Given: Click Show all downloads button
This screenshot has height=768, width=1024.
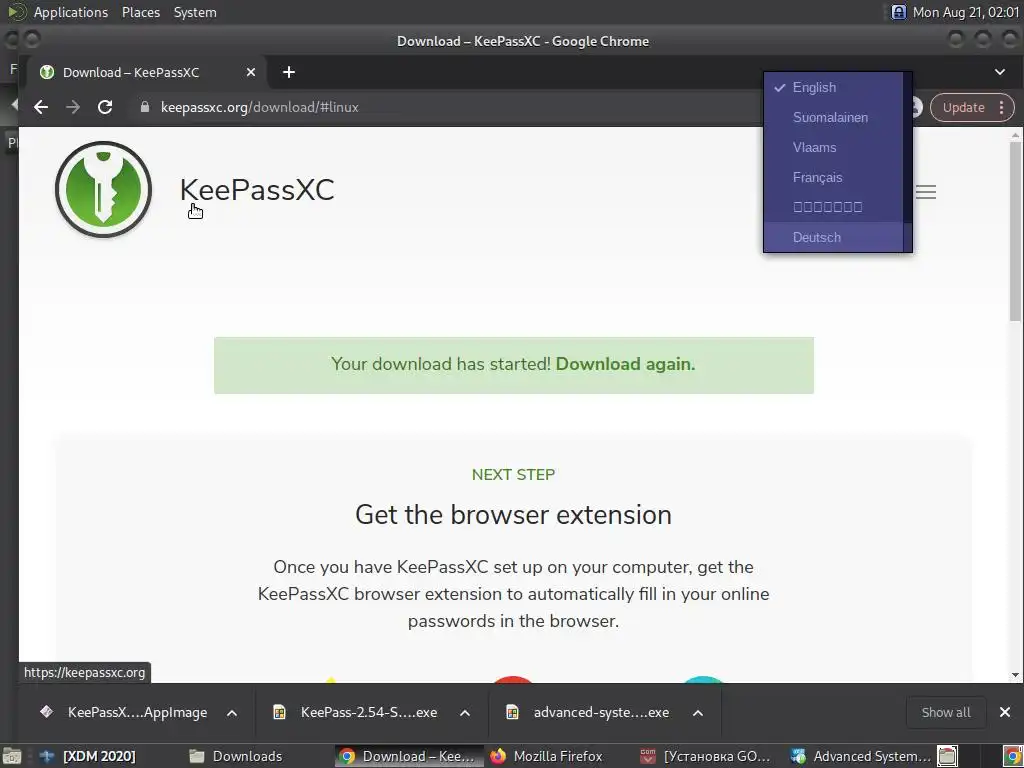Looking at the screenshot, I should (x=946, y=712).
